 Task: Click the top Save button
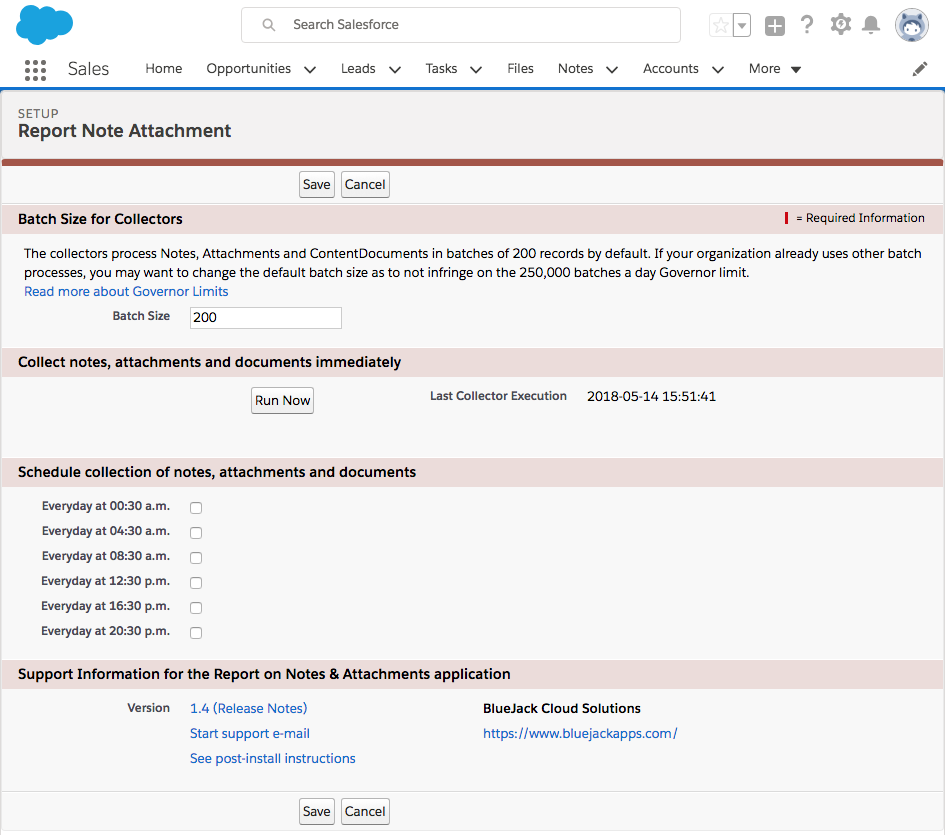(316, 184)
